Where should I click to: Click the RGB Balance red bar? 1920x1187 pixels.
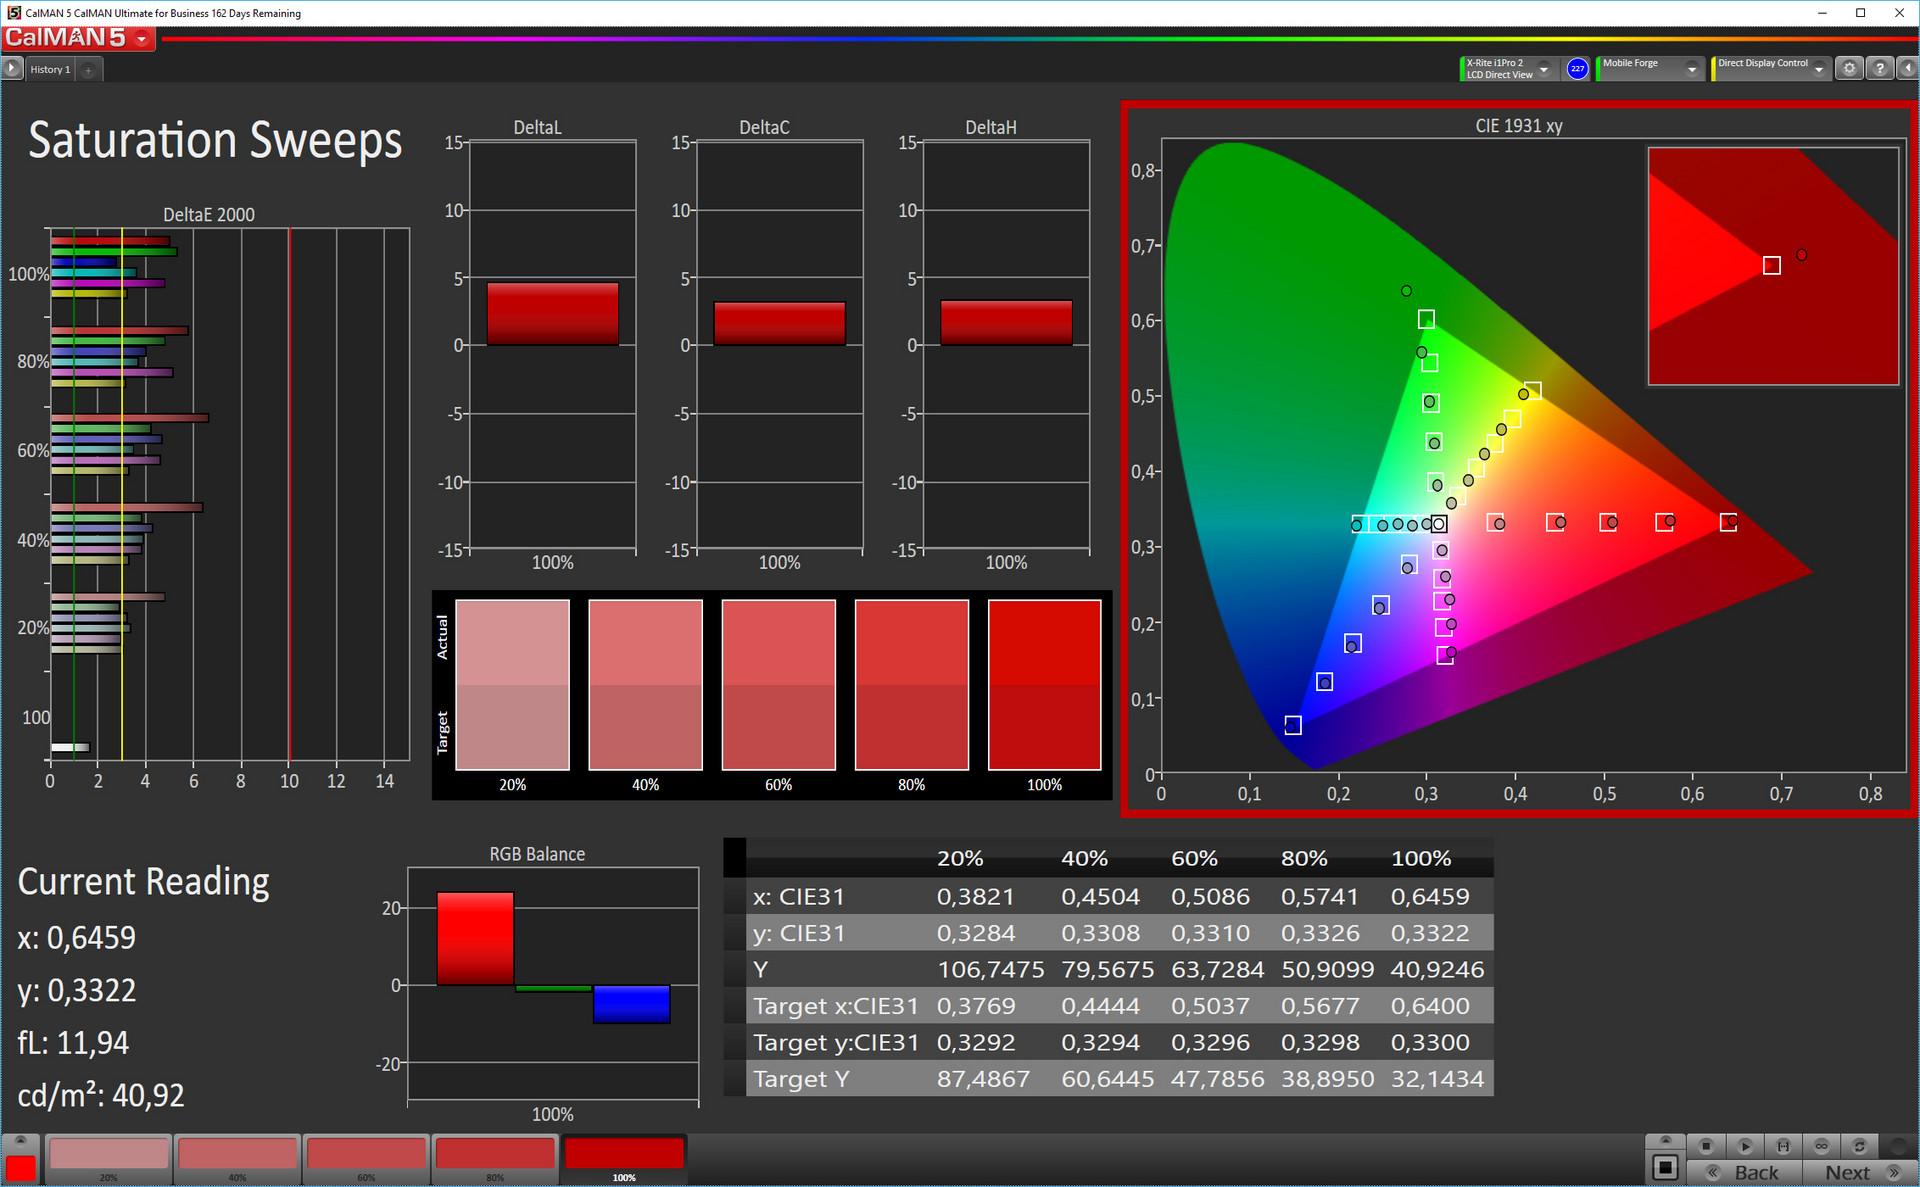click(475, 939)
